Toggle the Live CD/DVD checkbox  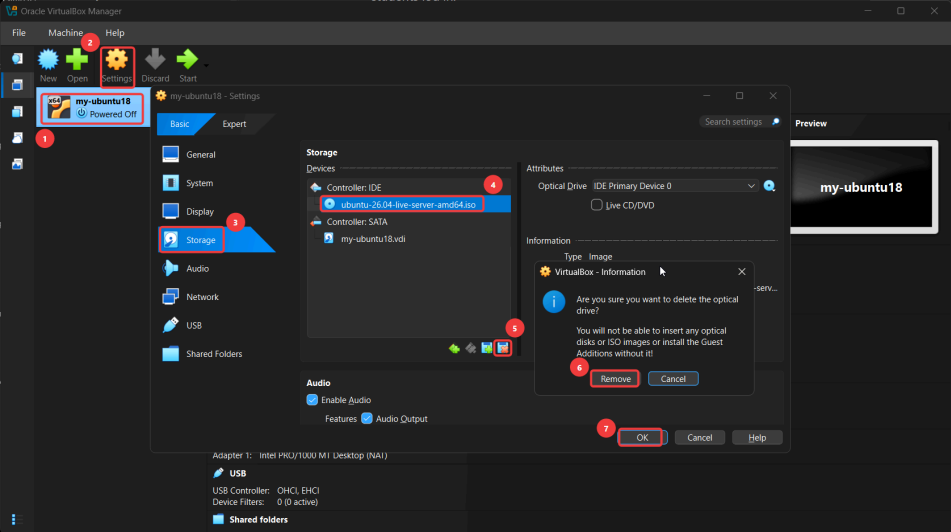coord(597,205)
